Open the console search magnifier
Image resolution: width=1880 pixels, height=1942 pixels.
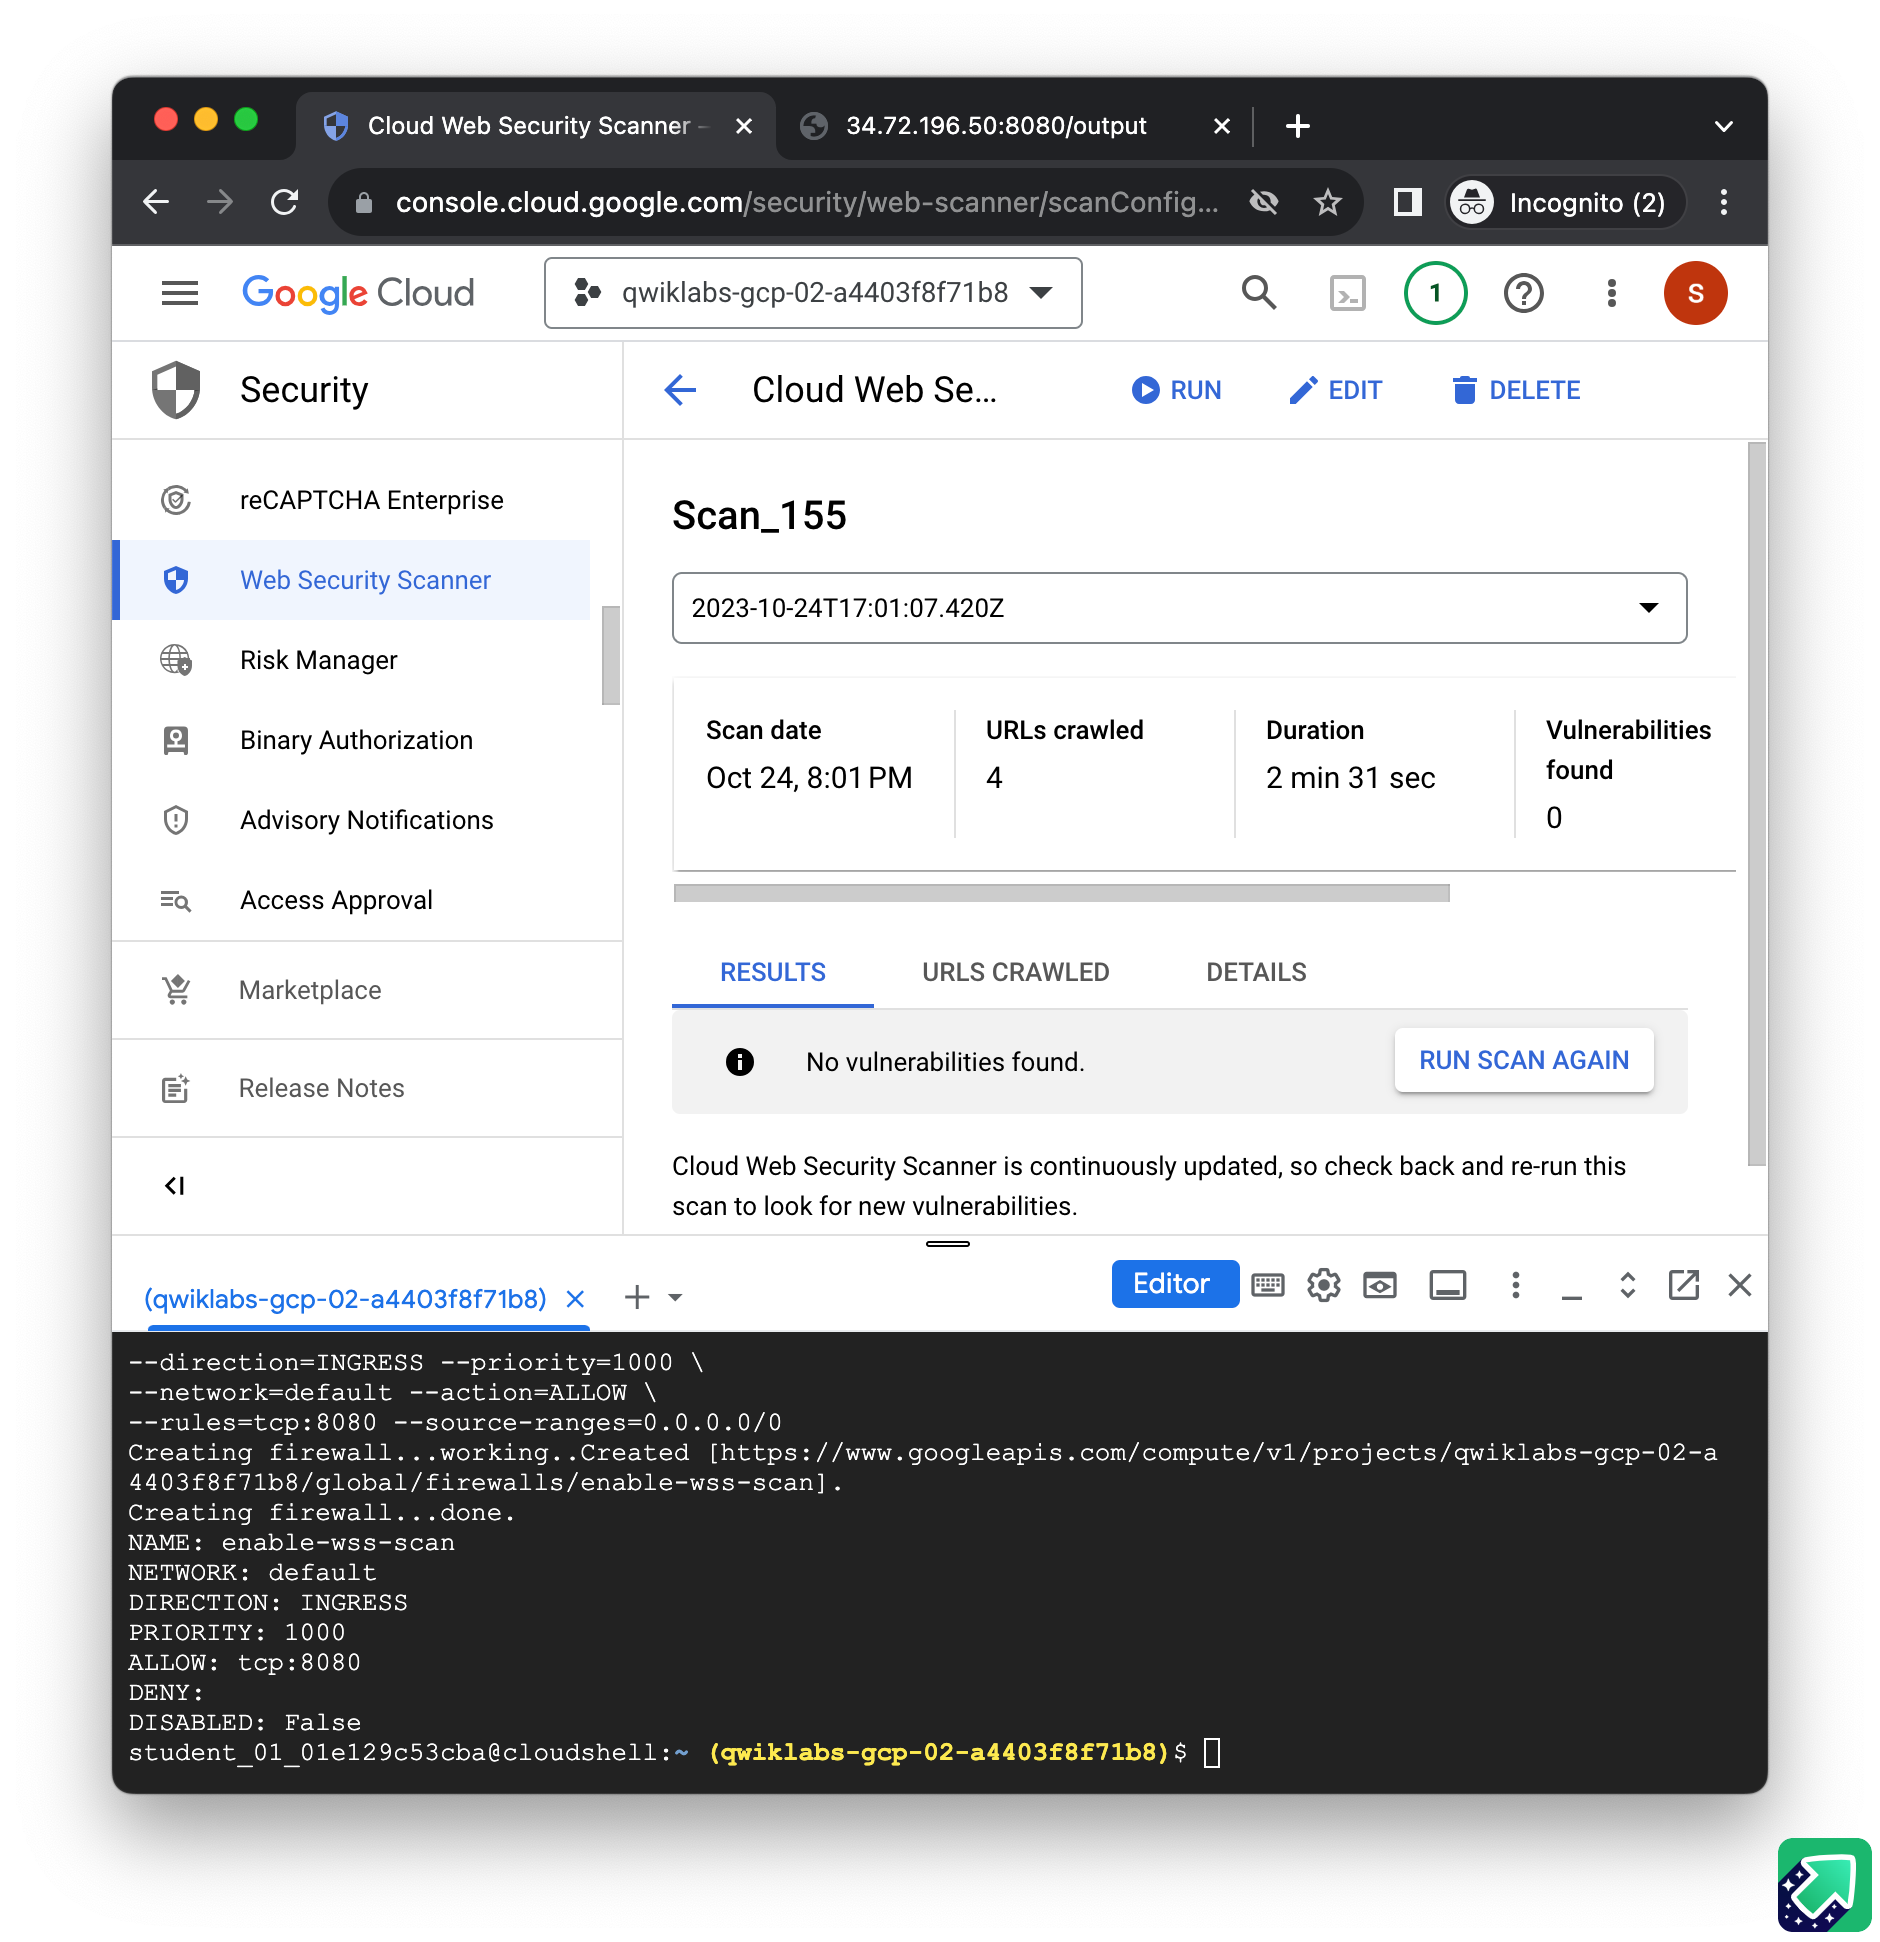[1259, 293]
